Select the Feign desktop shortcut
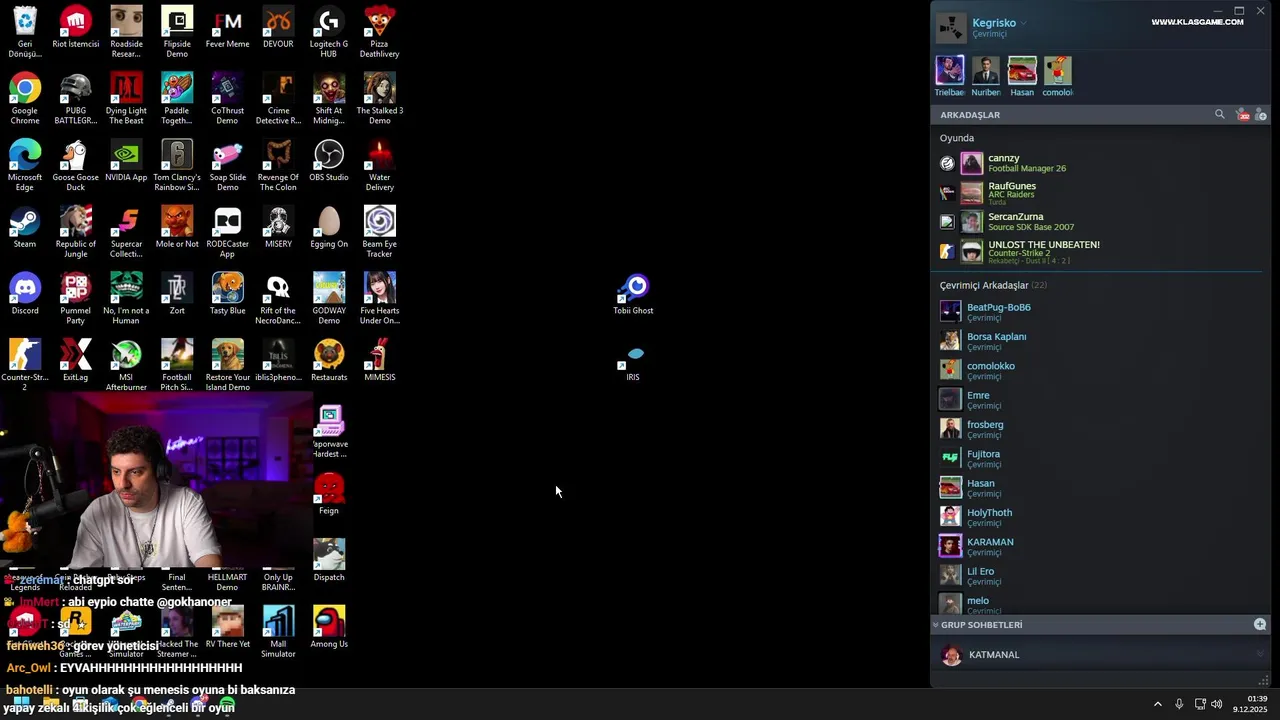The image size is (1280, 720). tap(329, 494)
